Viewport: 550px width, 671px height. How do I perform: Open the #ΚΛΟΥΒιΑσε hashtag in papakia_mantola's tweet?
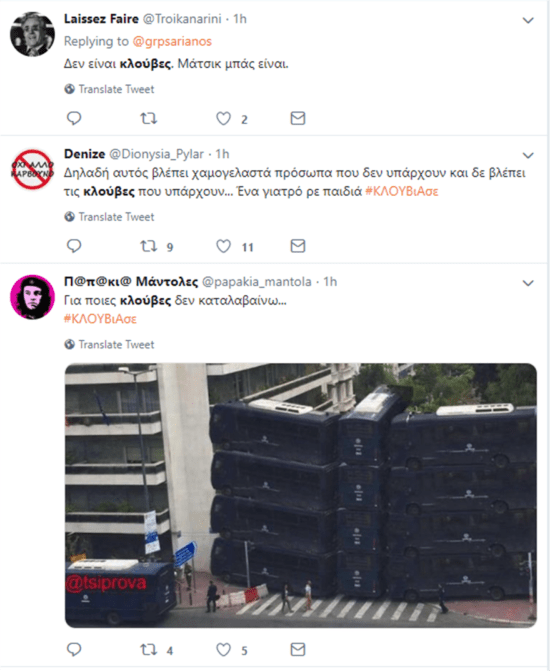[x=100, y=319]
